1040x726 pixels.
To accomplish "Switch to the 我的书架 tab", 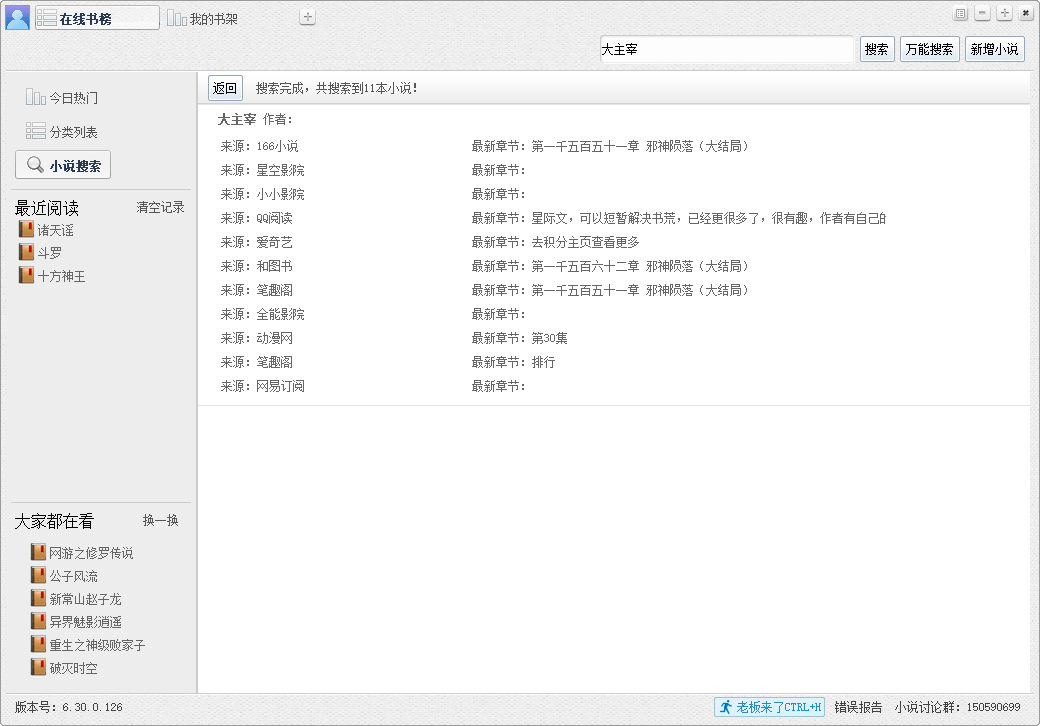I will 203,17.
